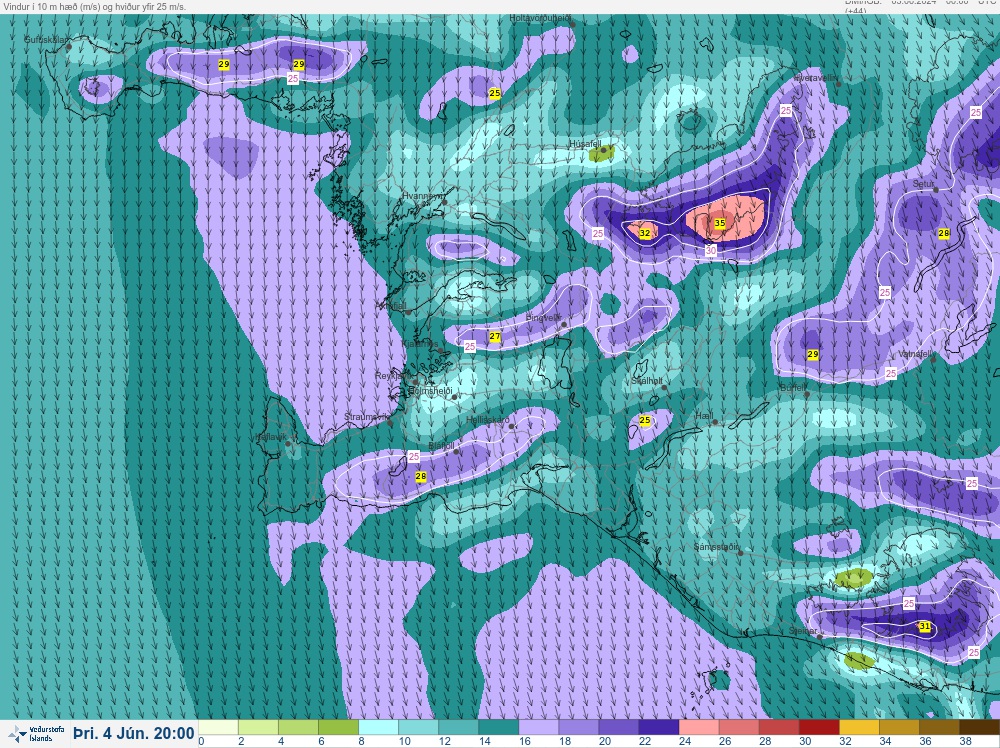Select the 6–8 m/s dark green legend swatch
The height and width of the screenshot is (748, 1000).
[338, 728]
